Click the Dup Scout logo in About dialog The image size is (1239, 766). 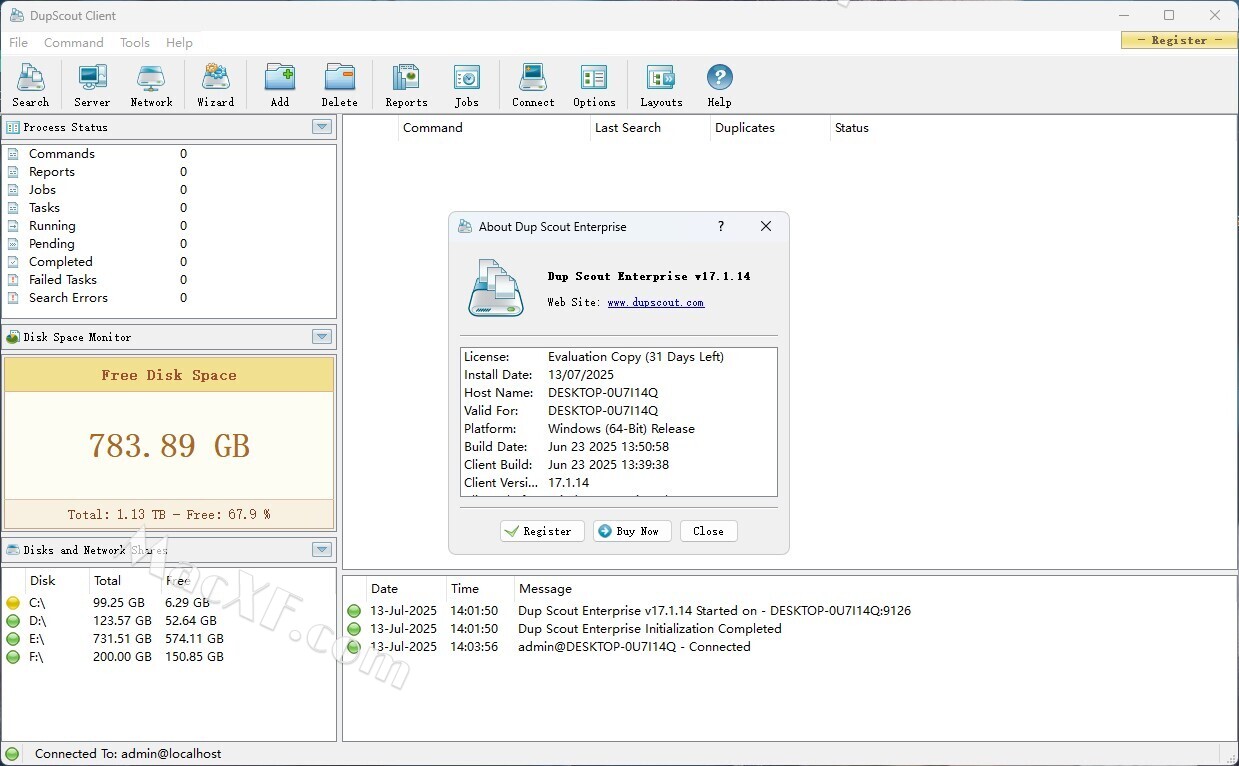tap(496, 288)
